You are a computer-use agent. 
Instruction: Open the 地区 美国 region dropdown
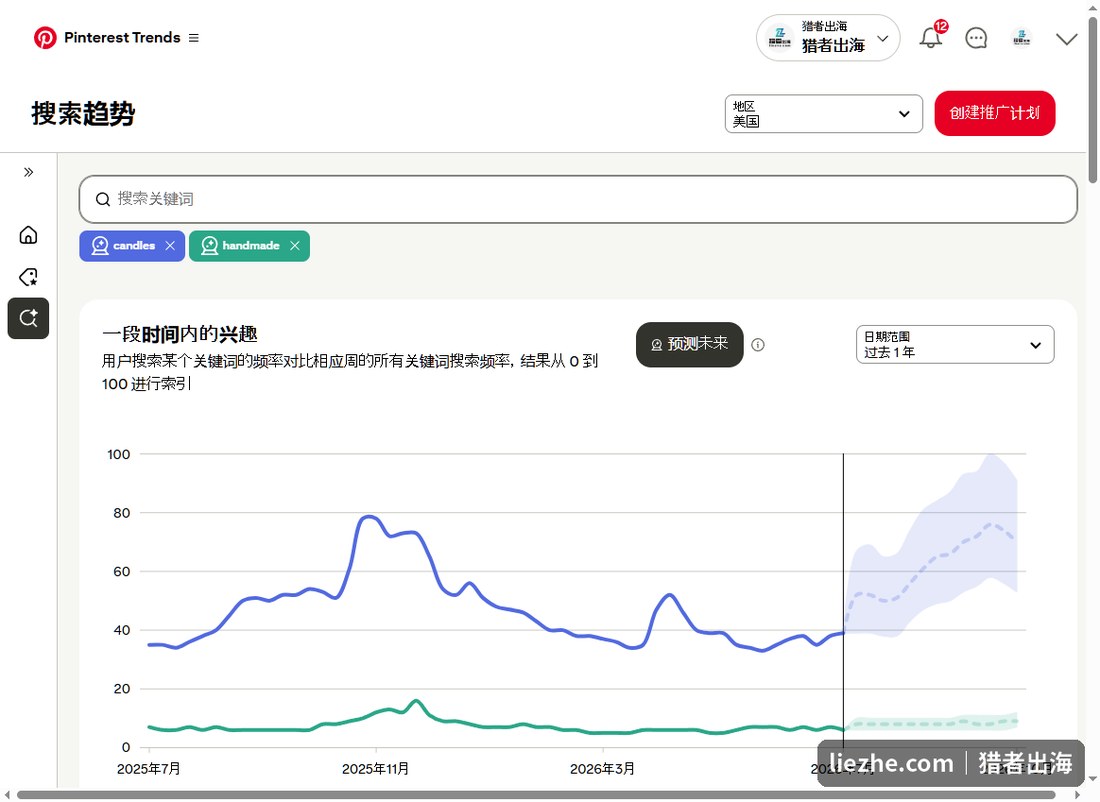coord(824,114)
